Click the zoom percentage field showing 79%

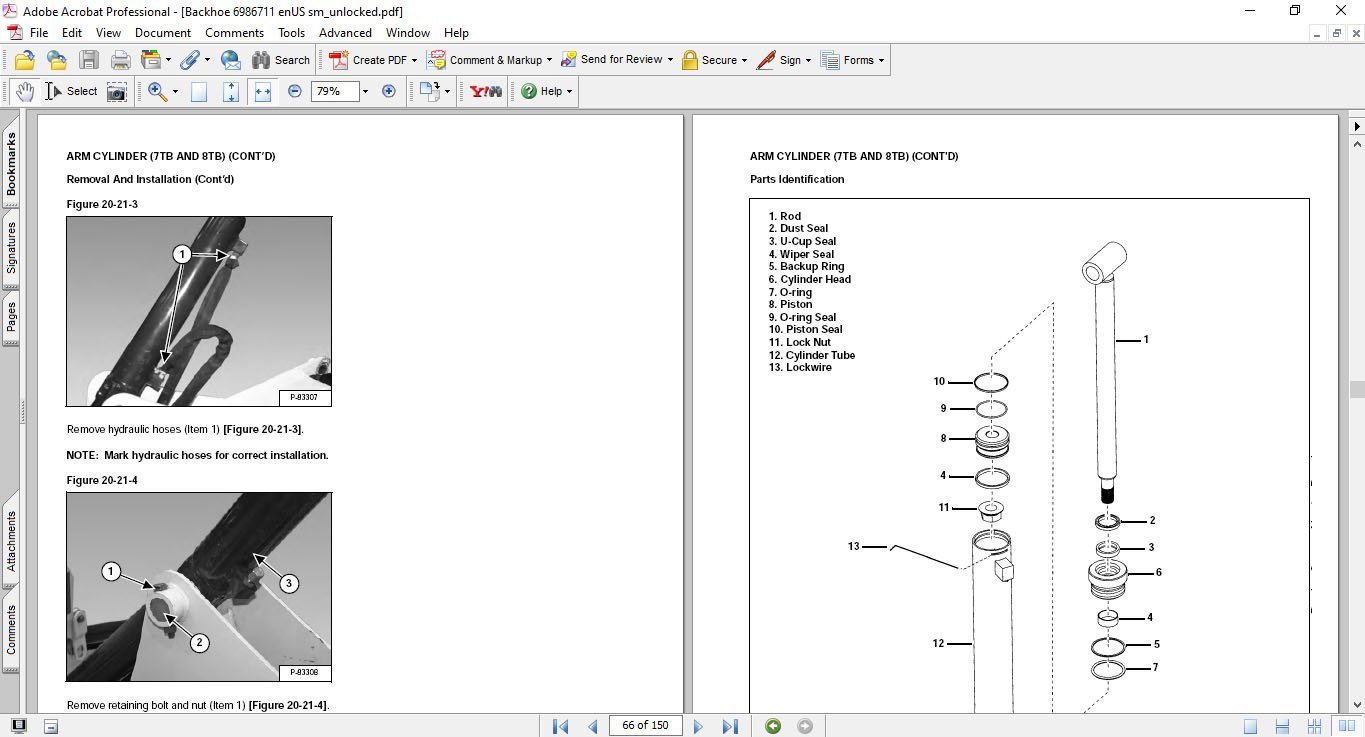(x=333, y=91)
